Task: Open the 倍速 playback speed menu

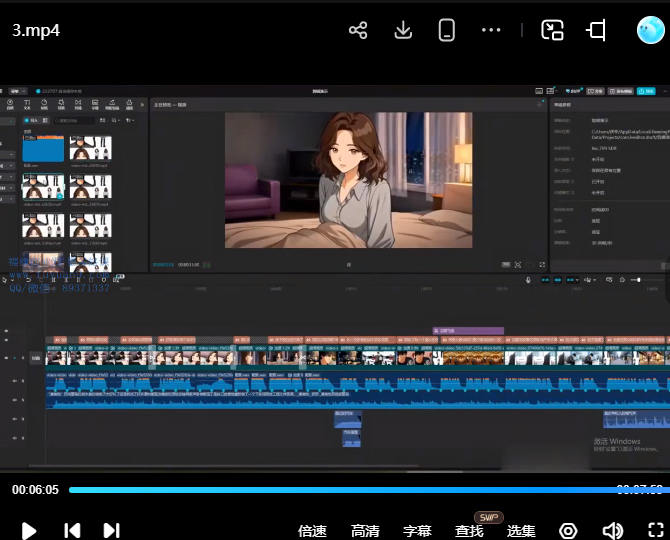Action: click(312, 531)
